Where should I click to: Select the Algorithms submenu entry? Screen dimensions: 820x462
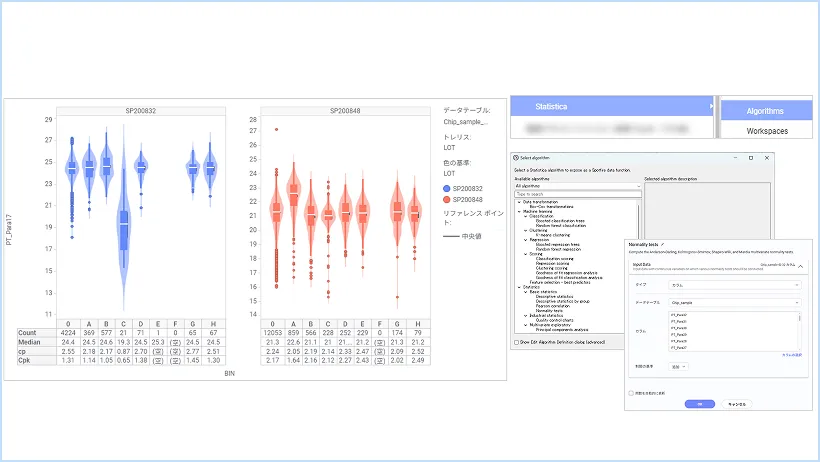point(765,111)
